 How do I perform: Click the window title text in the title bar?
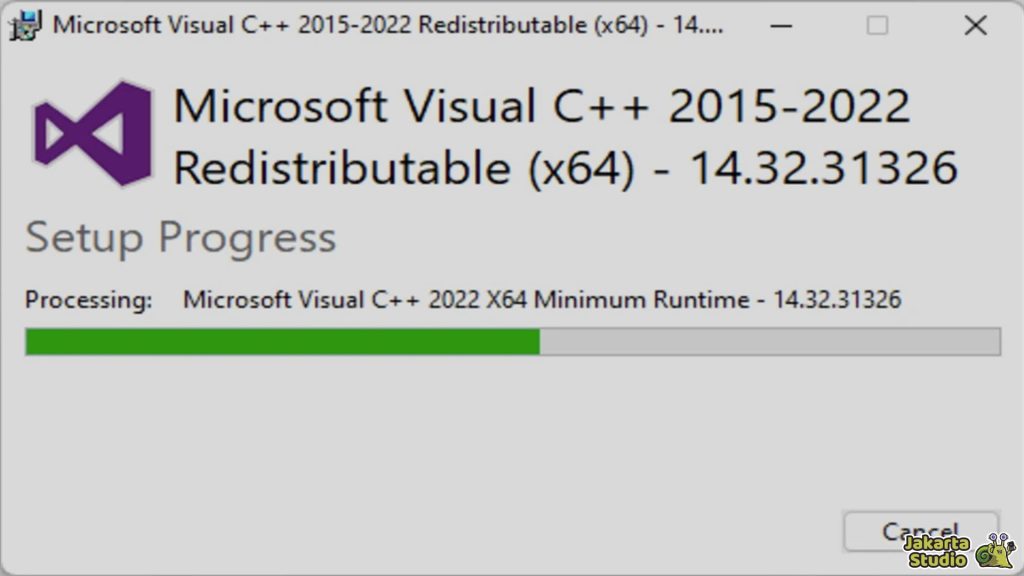[x=380, y=25]
